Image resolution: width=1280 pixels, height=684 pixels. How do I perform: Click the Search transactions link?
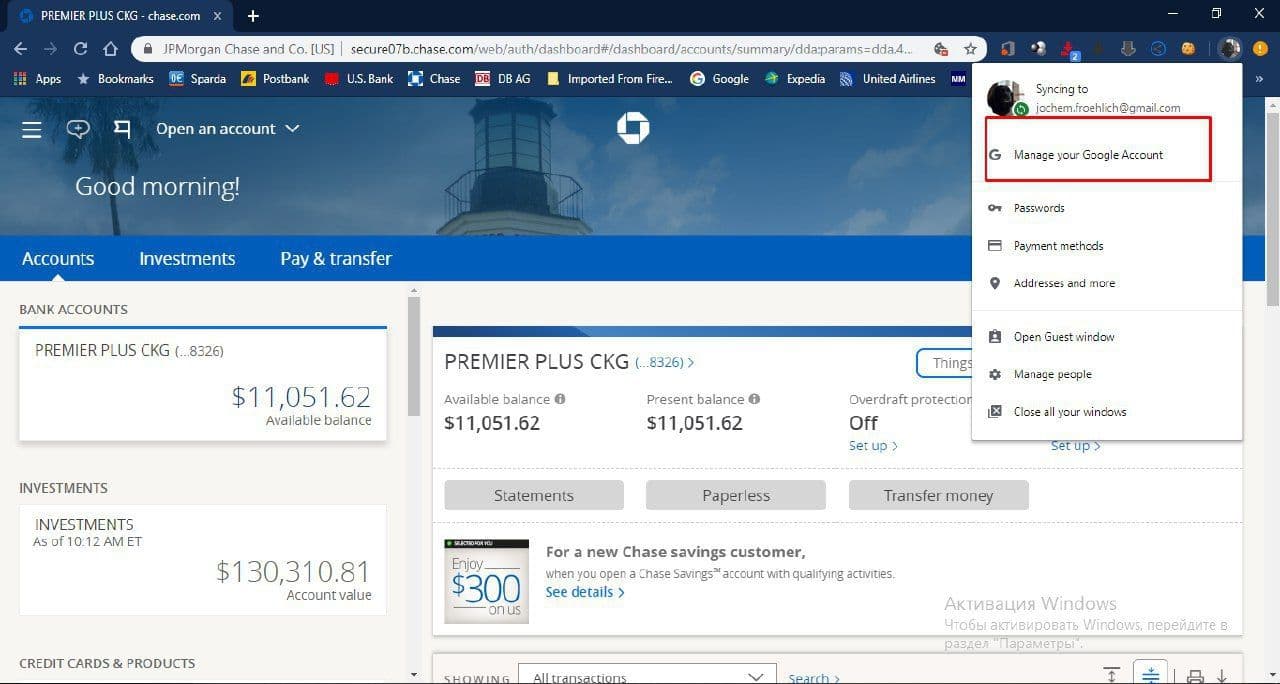click(814, 678)
